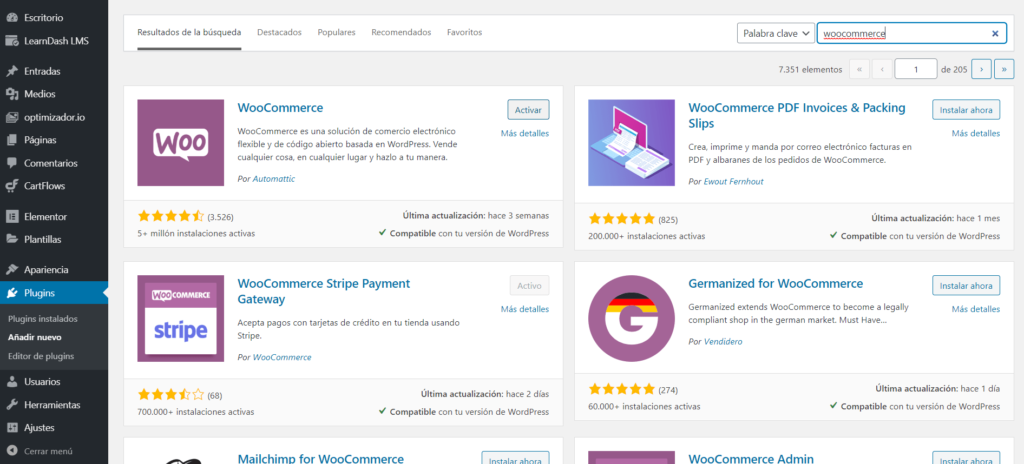Screen dimensions: 1024x464
Task: Click '5+ millón instalaciones activas' text
Action: pyautogui.click(x=196, y=233)
